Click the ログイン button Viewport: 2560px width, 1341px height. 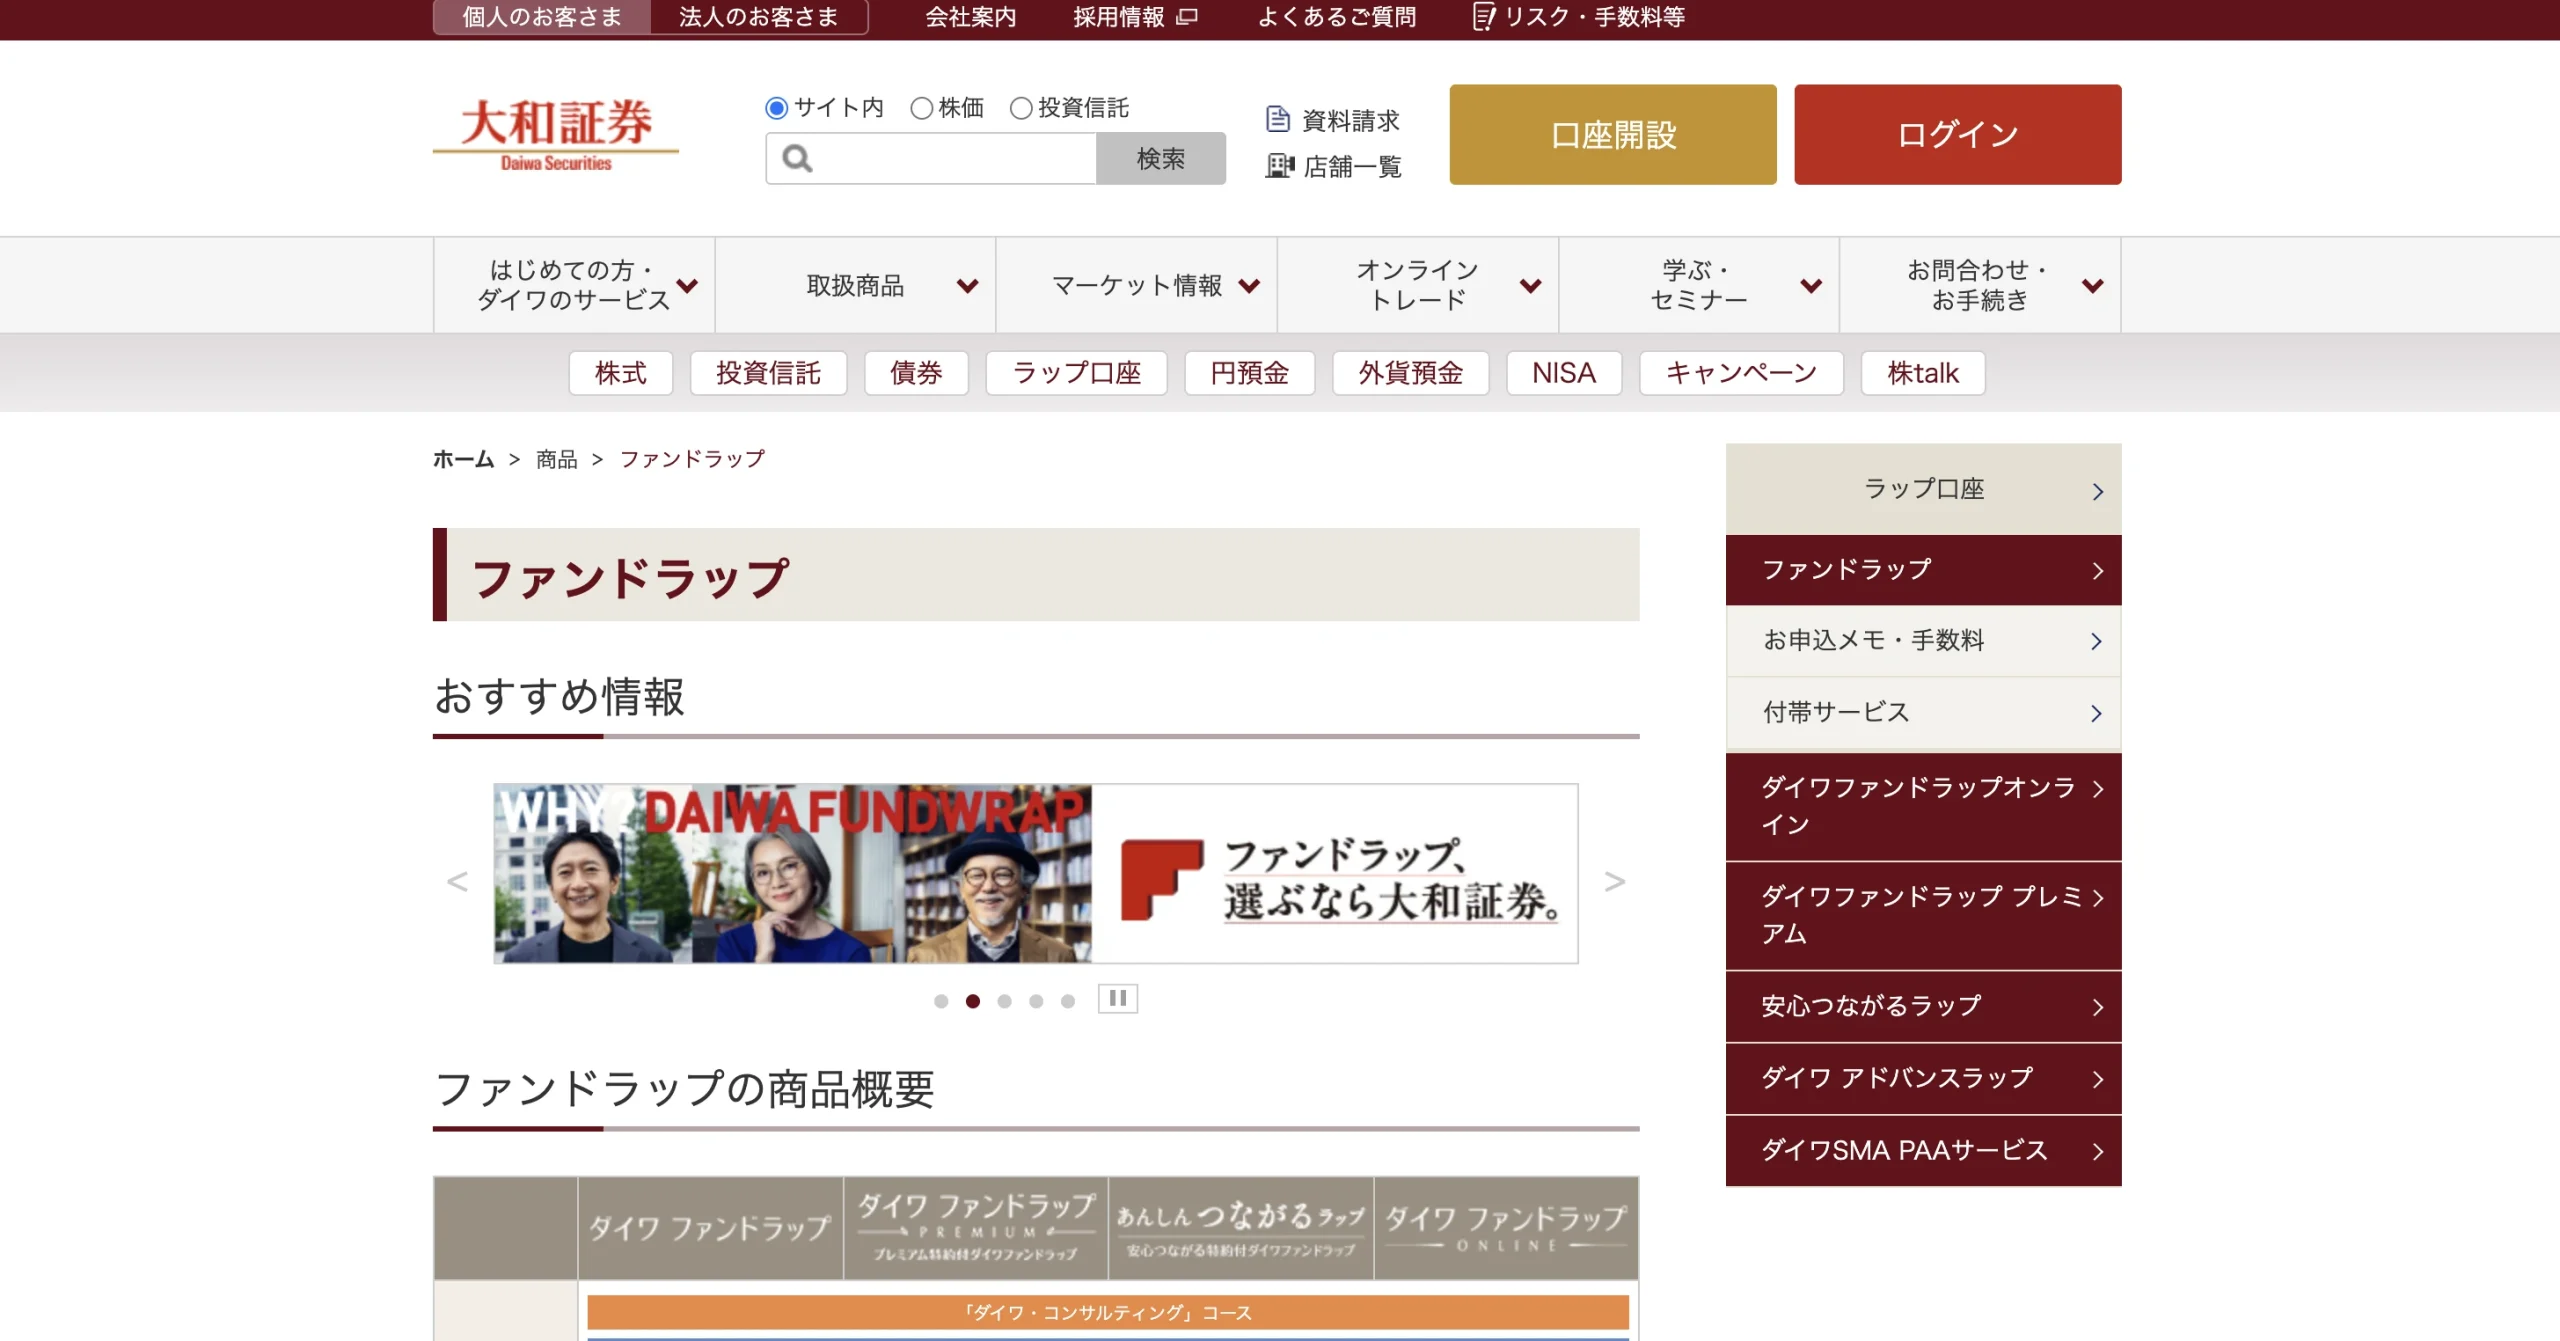click(x=1957, y=134)
